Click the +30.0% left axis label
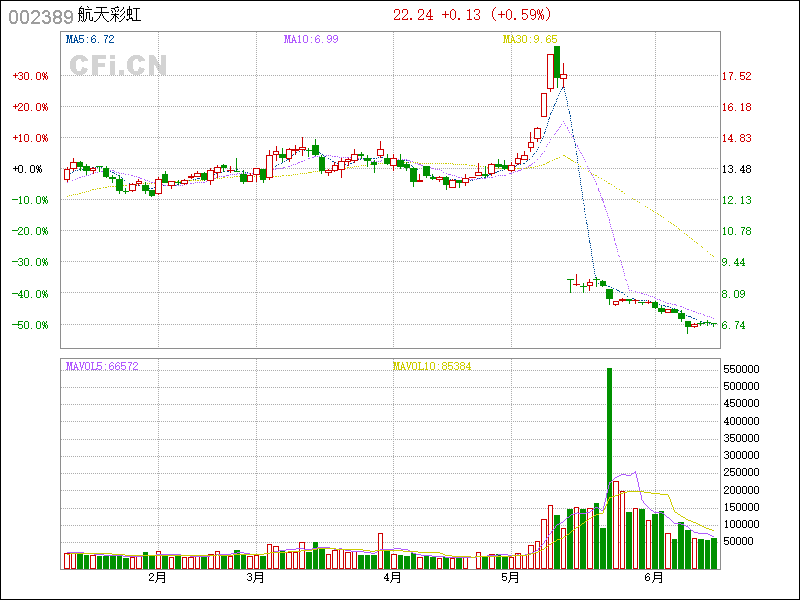 [x=30, y=76]
